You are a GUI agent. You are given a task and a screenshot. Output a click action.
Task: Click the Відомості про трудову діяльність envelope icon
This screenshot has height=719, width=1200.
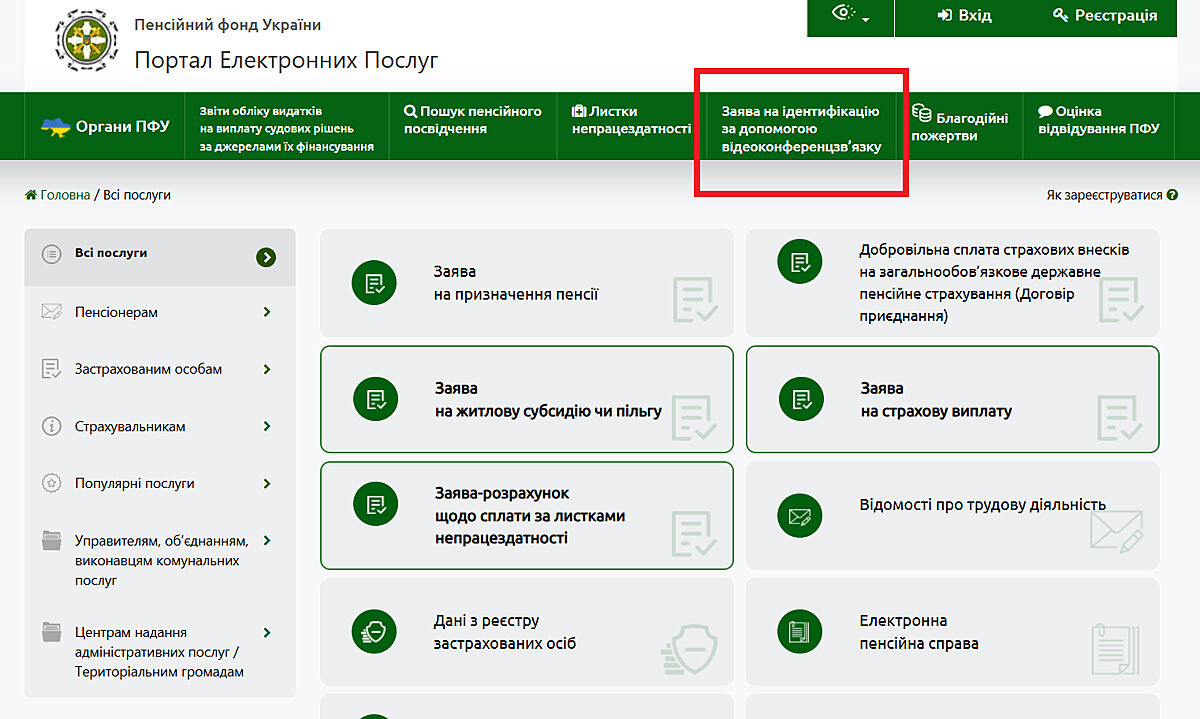pyautogui.click(x=800, y=517)
